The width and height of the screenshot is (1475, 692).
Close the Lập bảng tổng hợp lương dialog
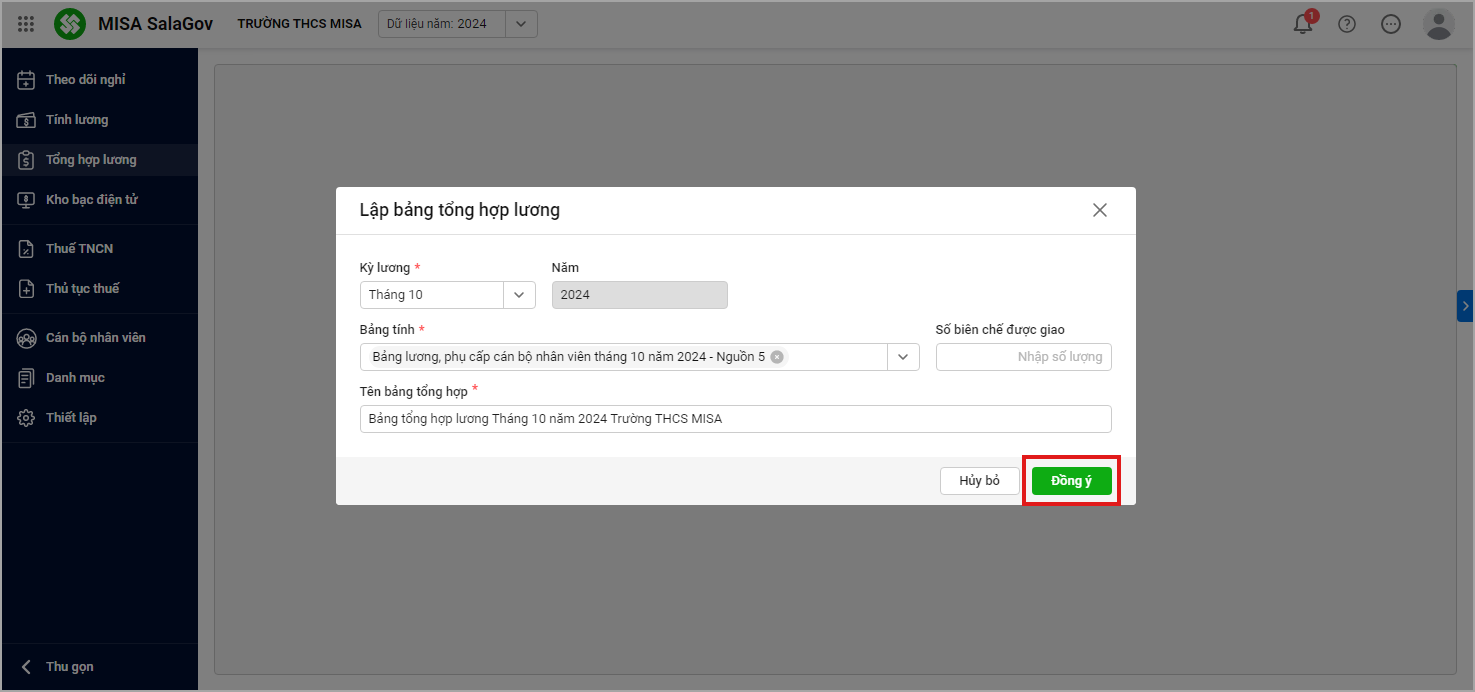pos(1100,210)
